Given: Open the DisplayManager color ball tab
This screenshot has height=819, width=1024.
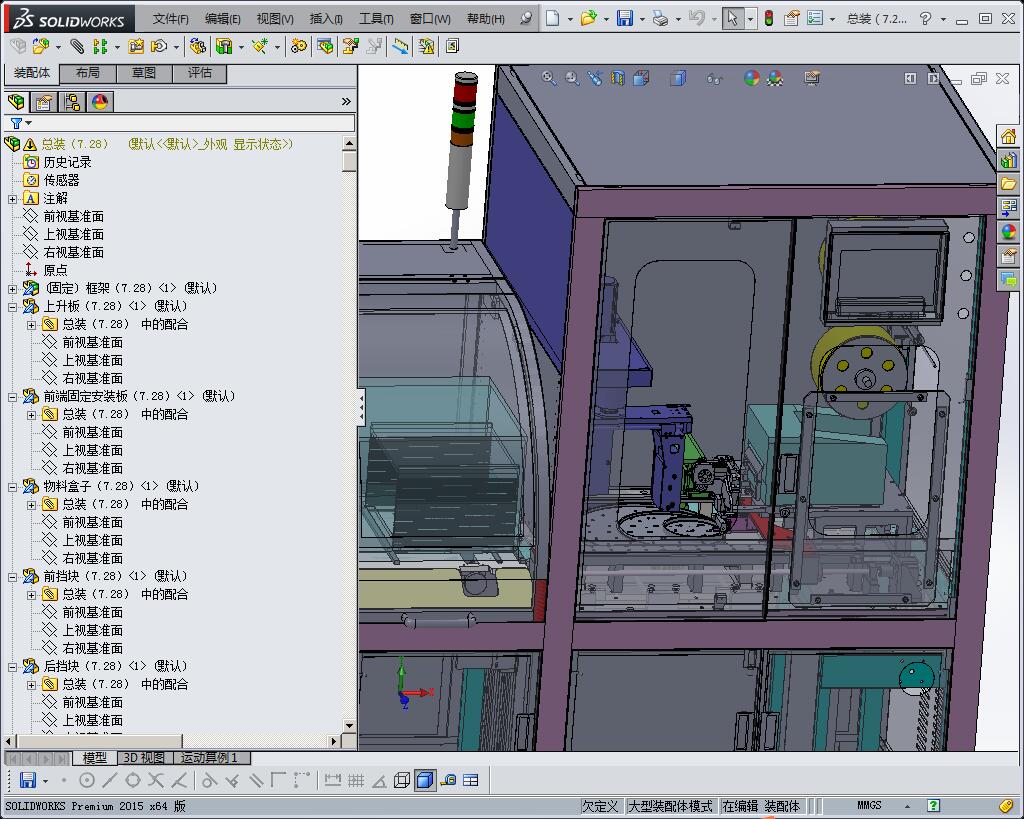Looking at the screenshot, I should (100, 102).
